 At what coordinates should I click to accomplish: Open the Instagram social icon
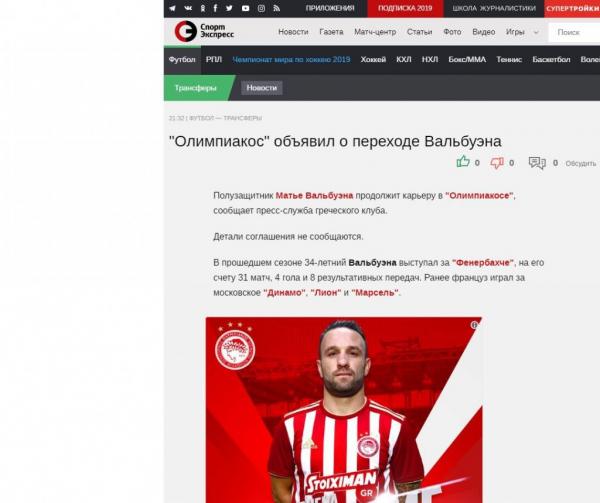point(261,8)
